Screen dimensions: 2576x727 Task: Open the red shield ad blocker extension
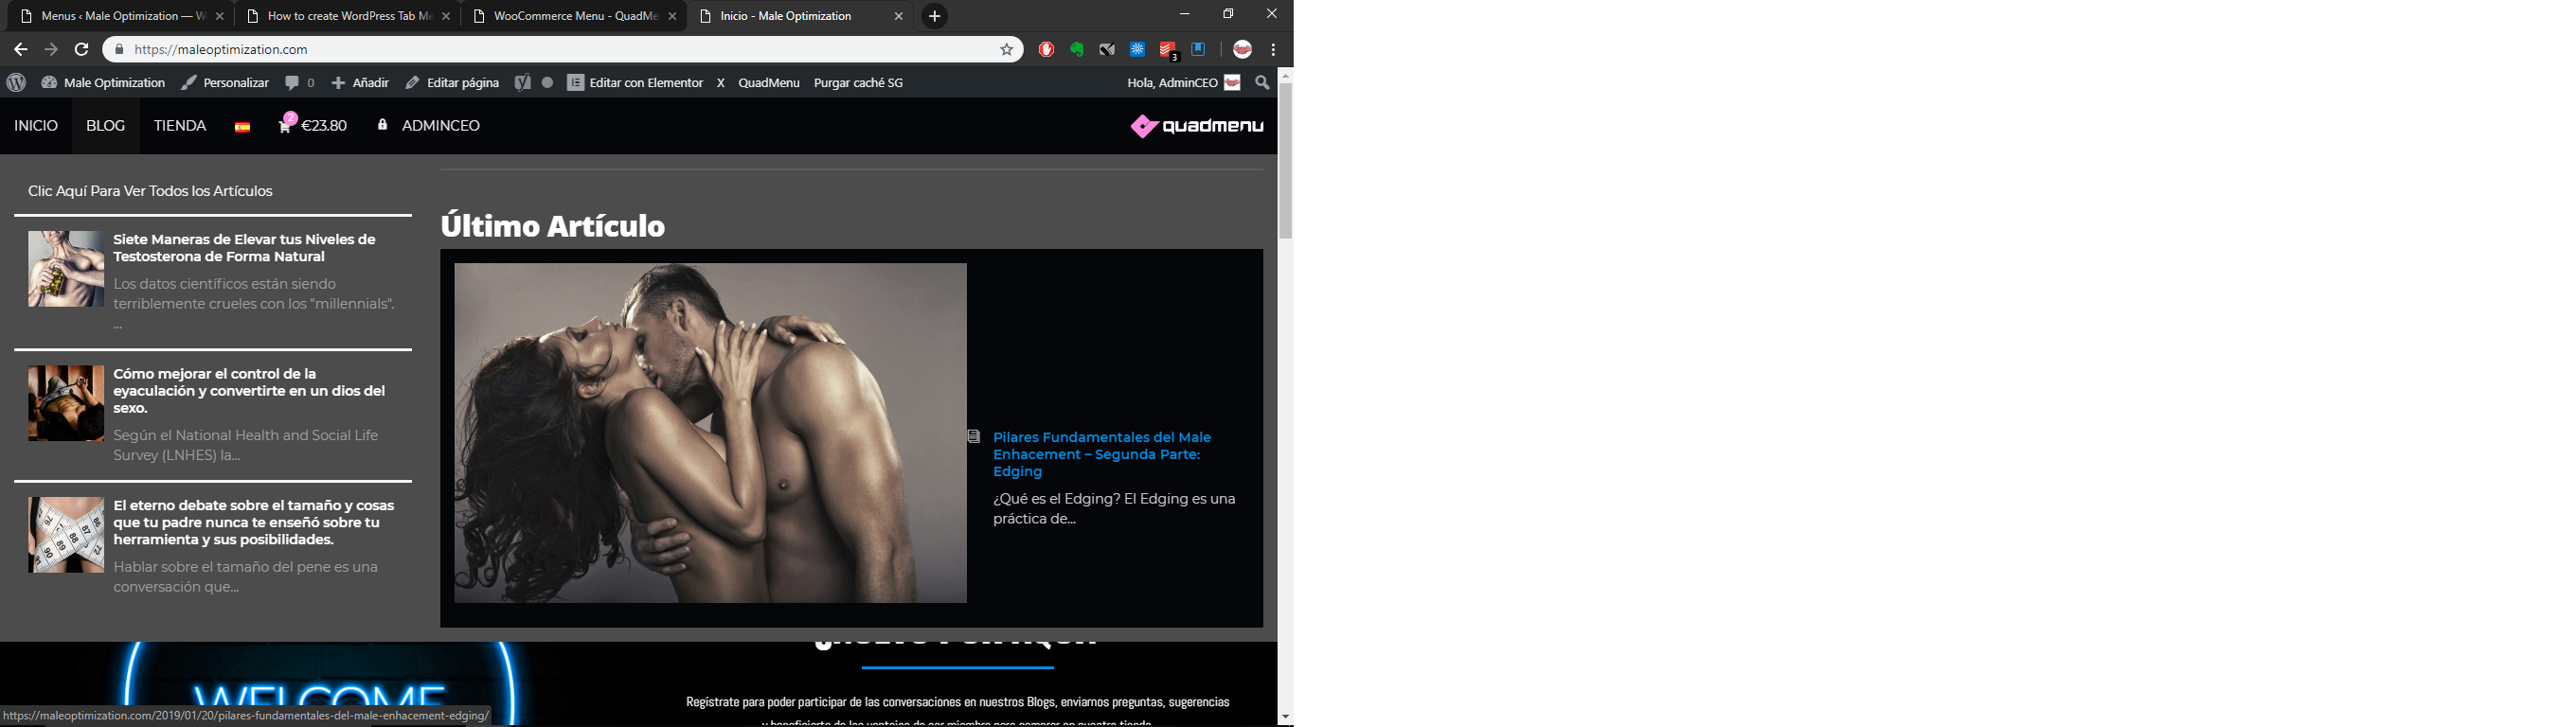[x=1046, y=49]
